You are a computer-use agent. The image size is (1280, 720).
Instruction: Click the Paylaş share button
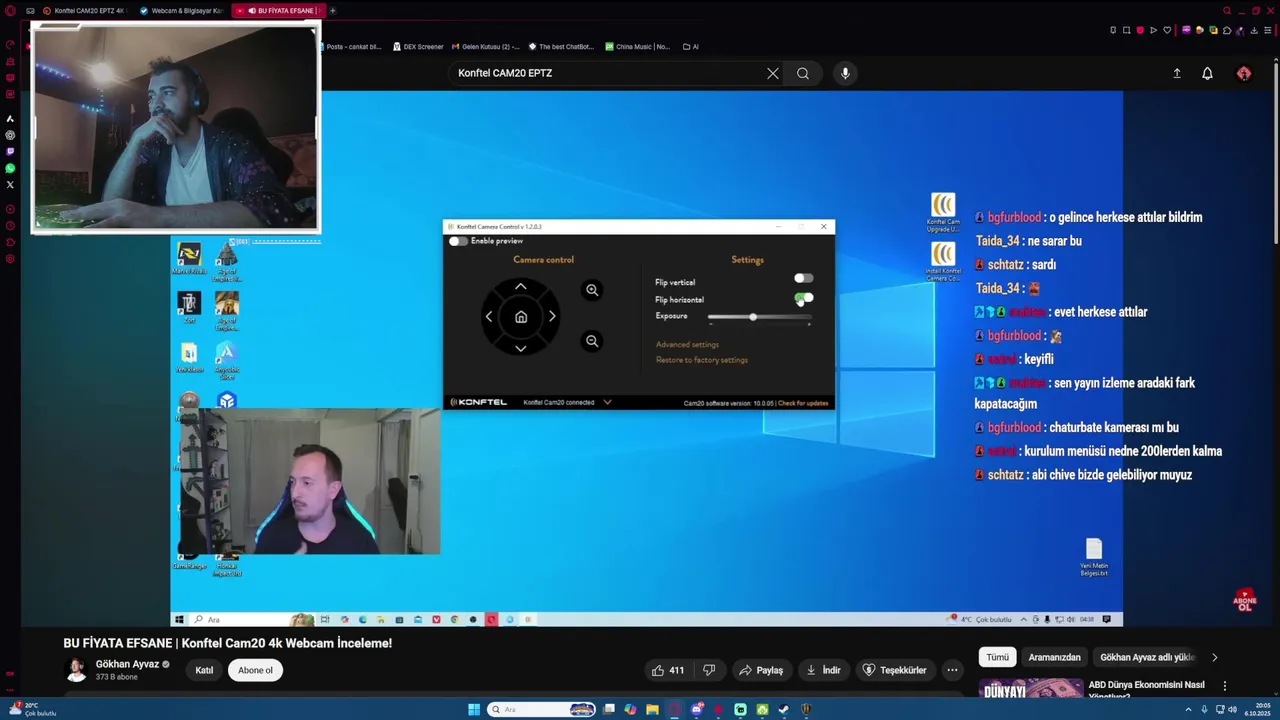tap(760, 670)
